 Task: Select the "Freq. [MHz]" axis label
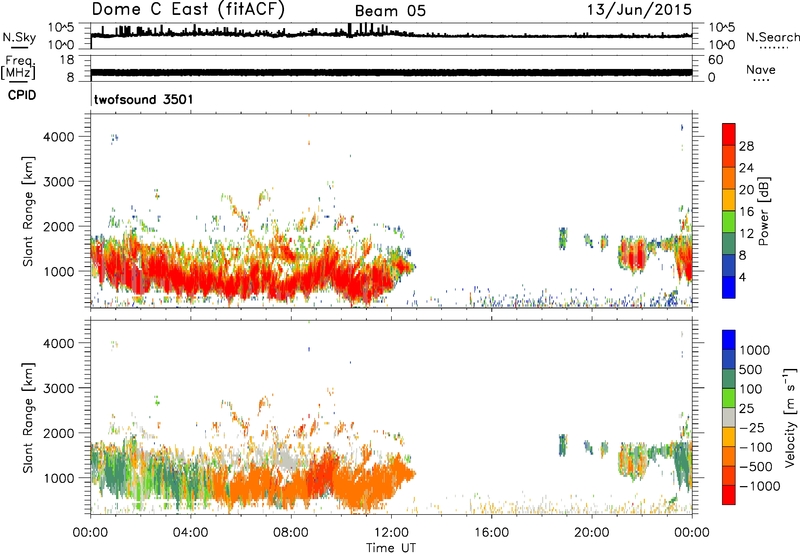point(18,67)
